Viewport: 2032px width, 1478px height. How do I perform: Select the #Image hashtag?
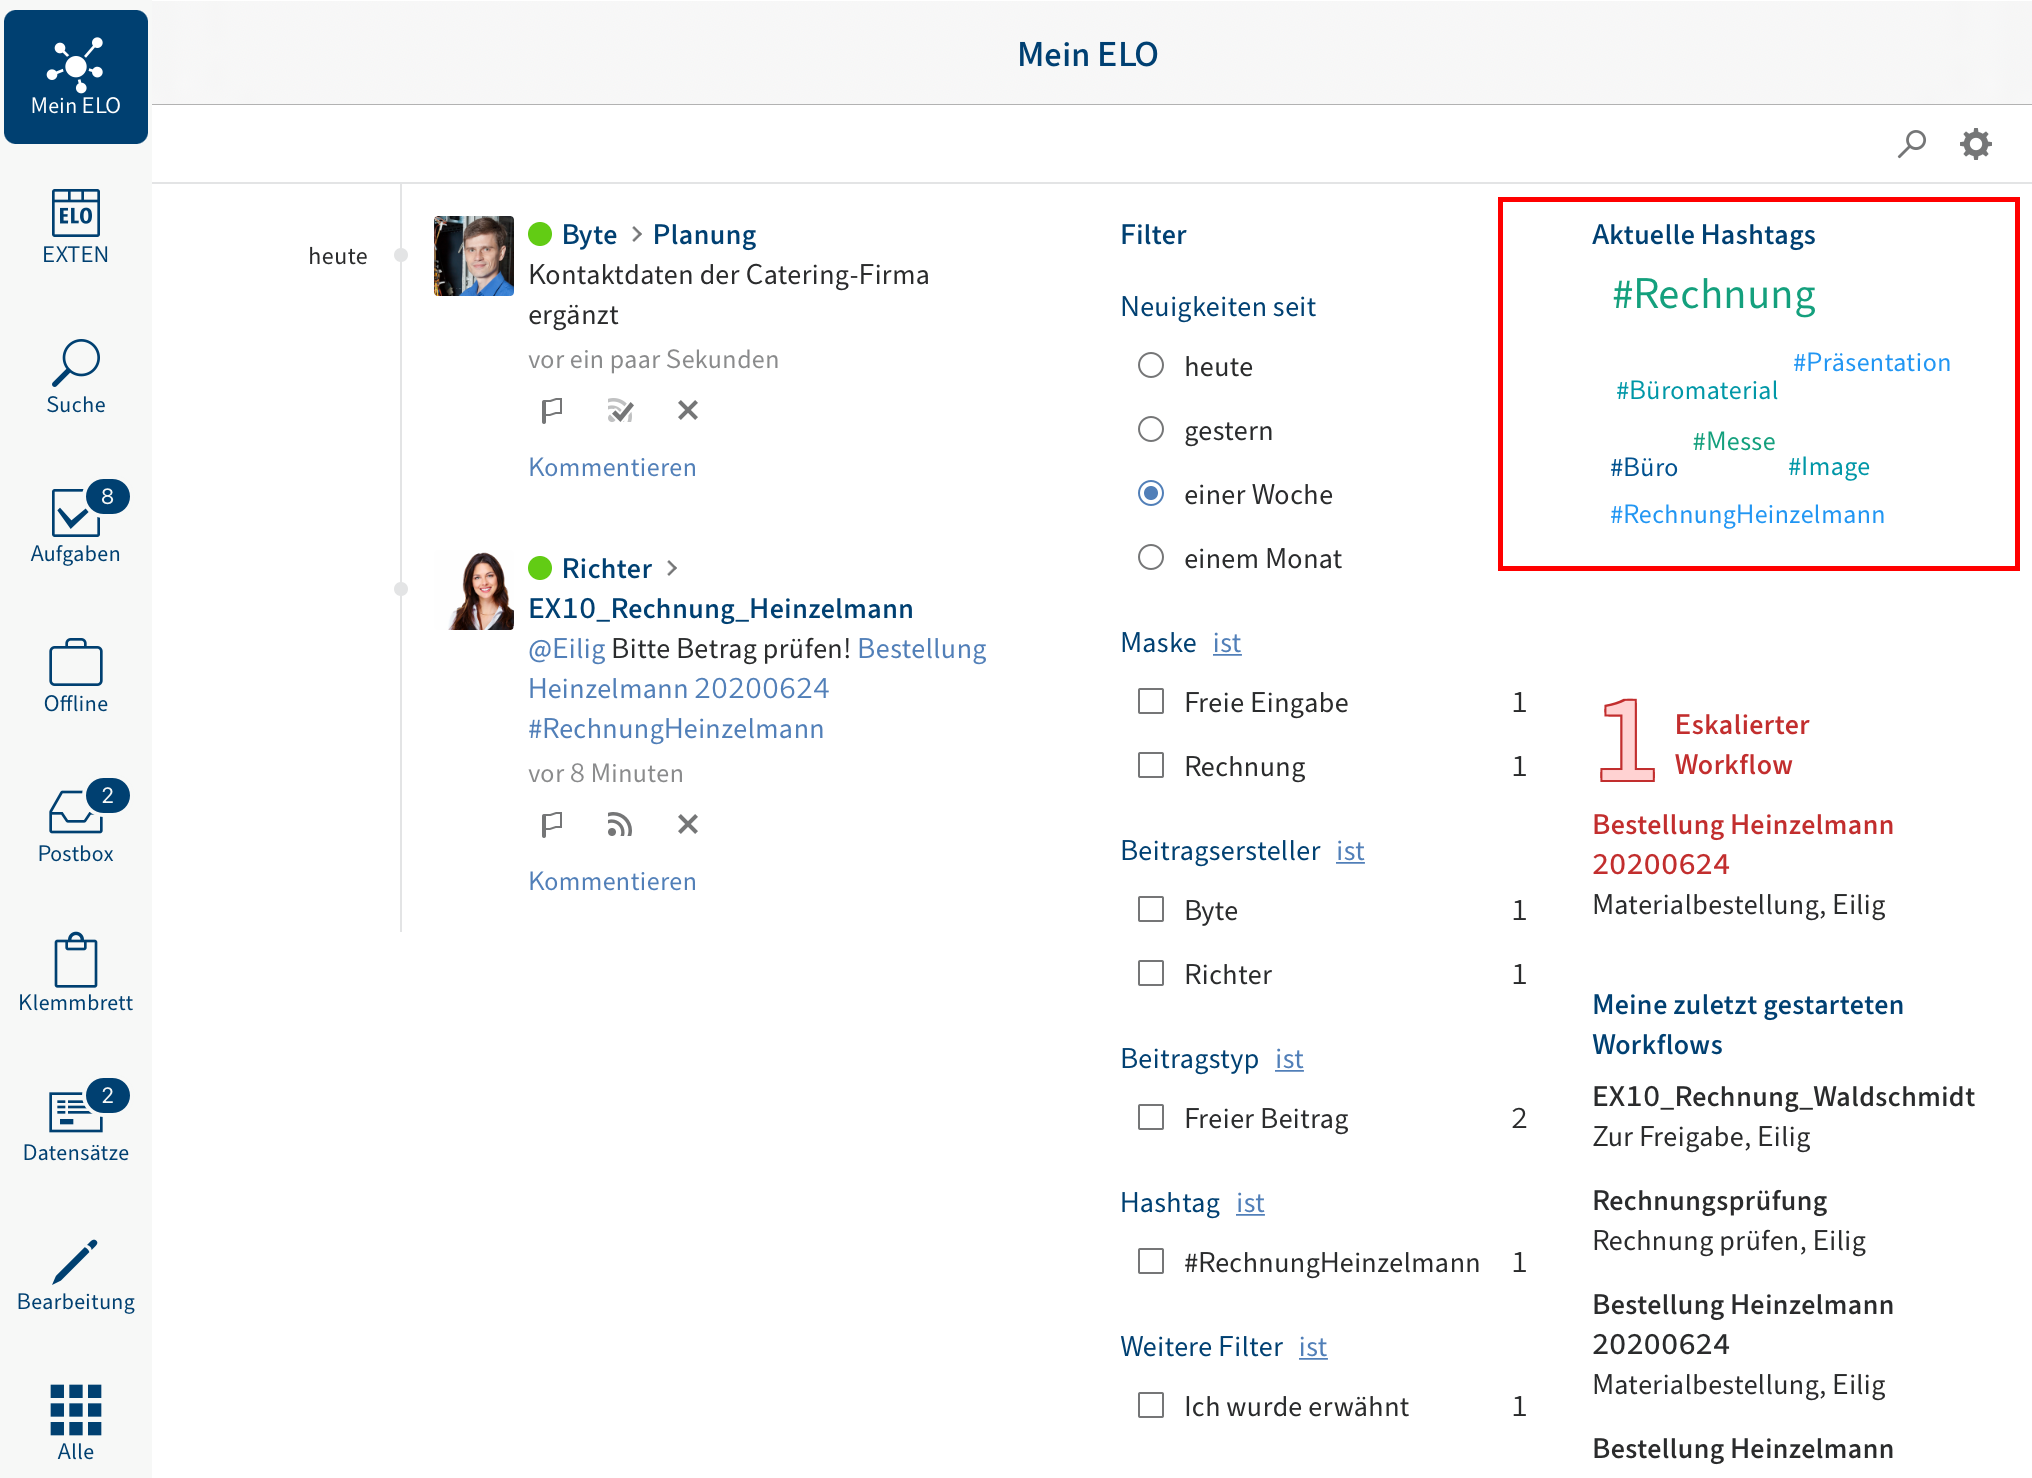(1828, 467)
